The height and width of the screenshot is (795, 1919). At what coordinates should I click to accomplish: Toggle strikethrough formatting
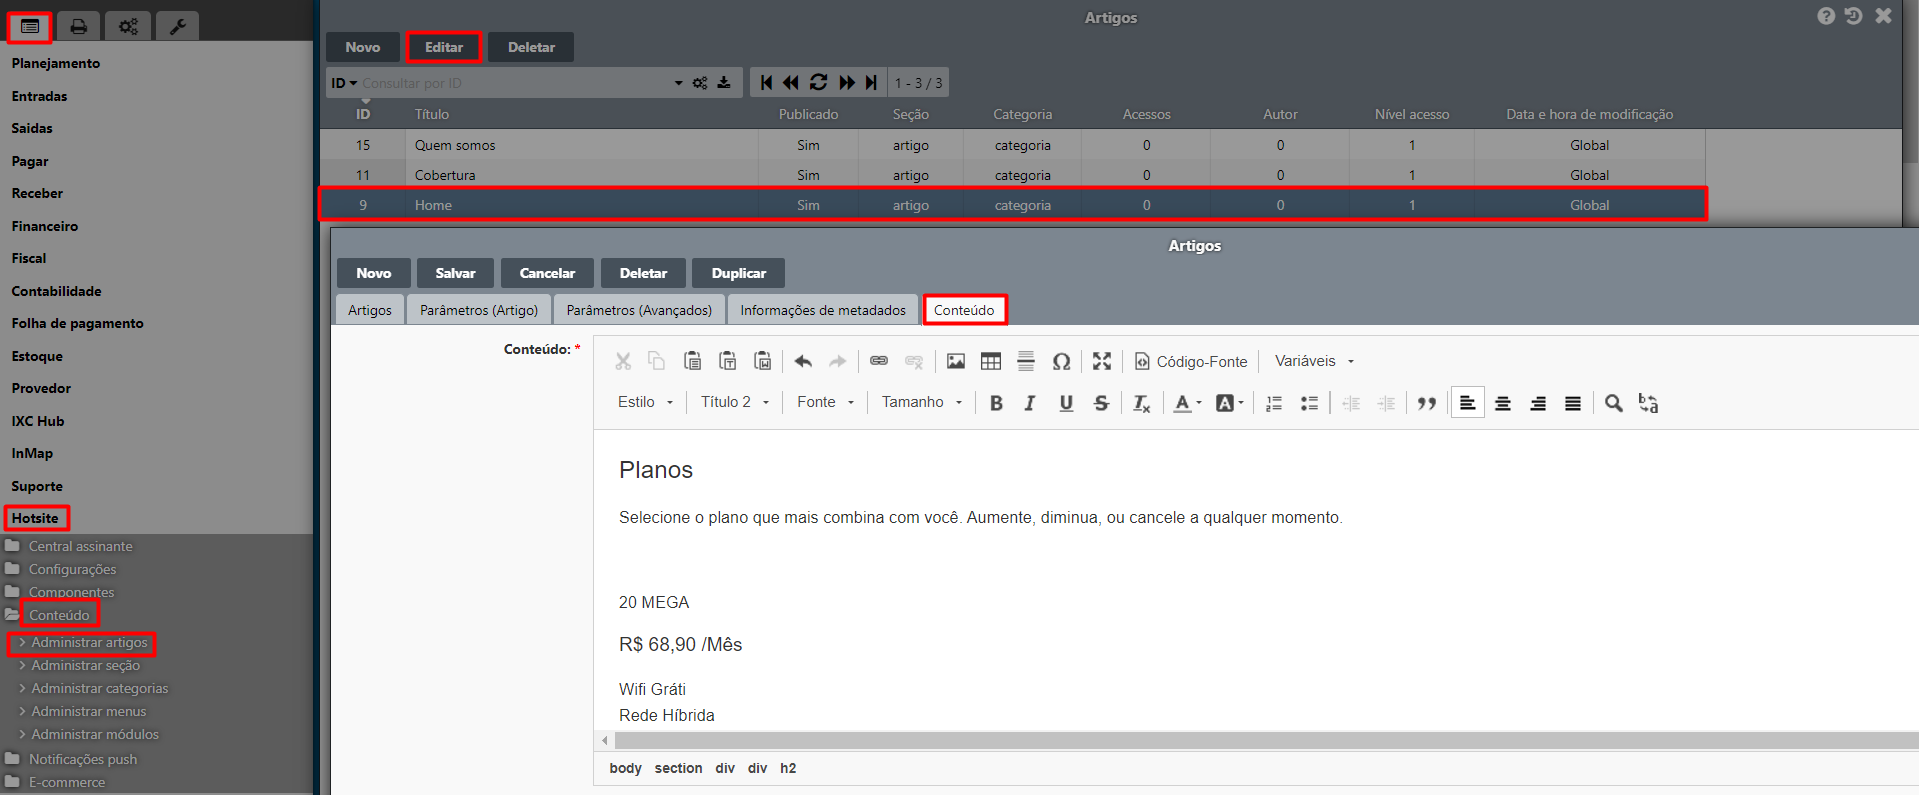pyautogui.click(x=1101, y=403)
